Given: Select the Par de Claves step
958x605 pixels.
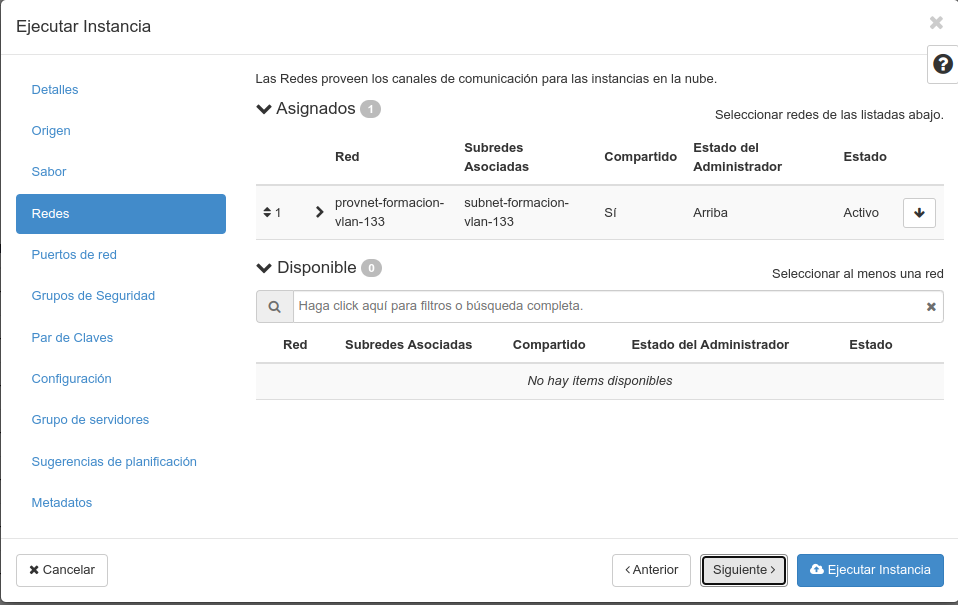Looking at the screenshot, I should (72, 337).
